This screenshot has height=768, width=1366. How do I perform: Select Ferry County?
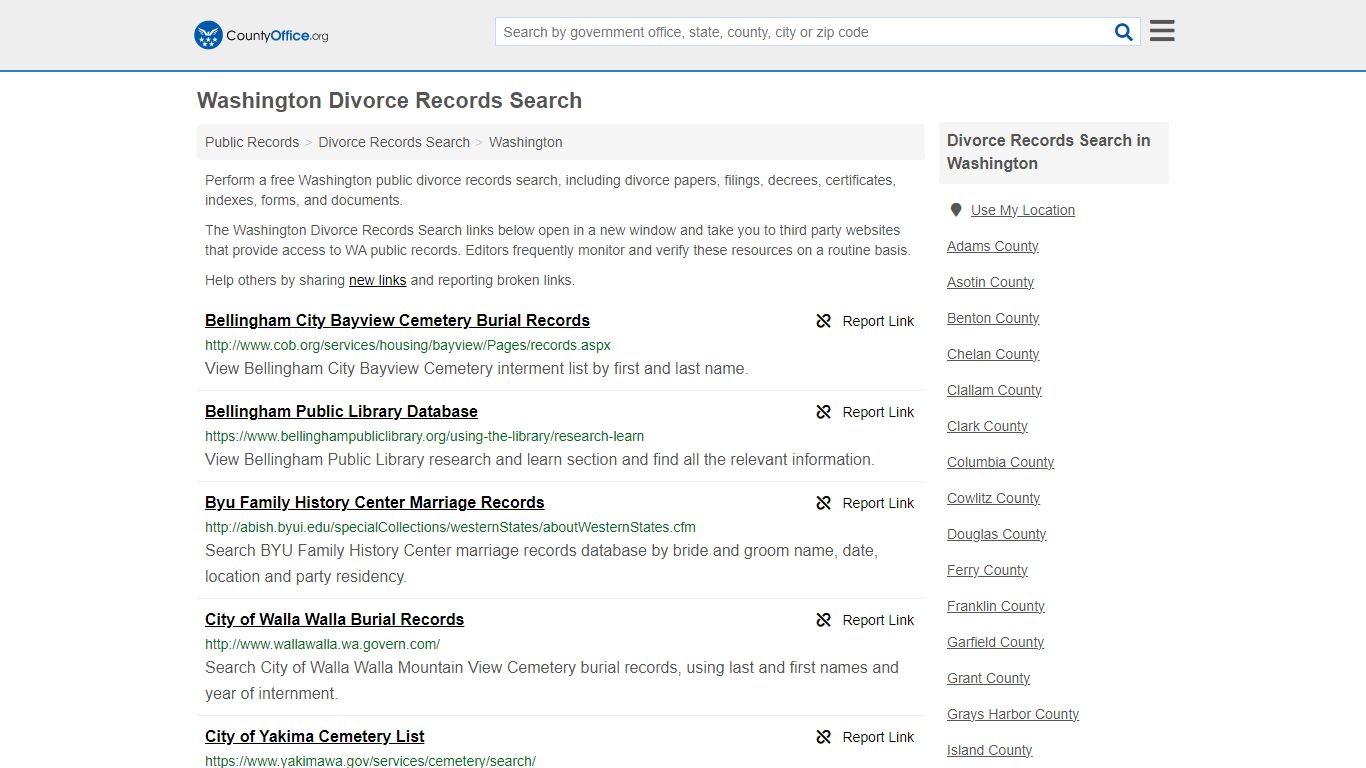(x=987, y=570)
